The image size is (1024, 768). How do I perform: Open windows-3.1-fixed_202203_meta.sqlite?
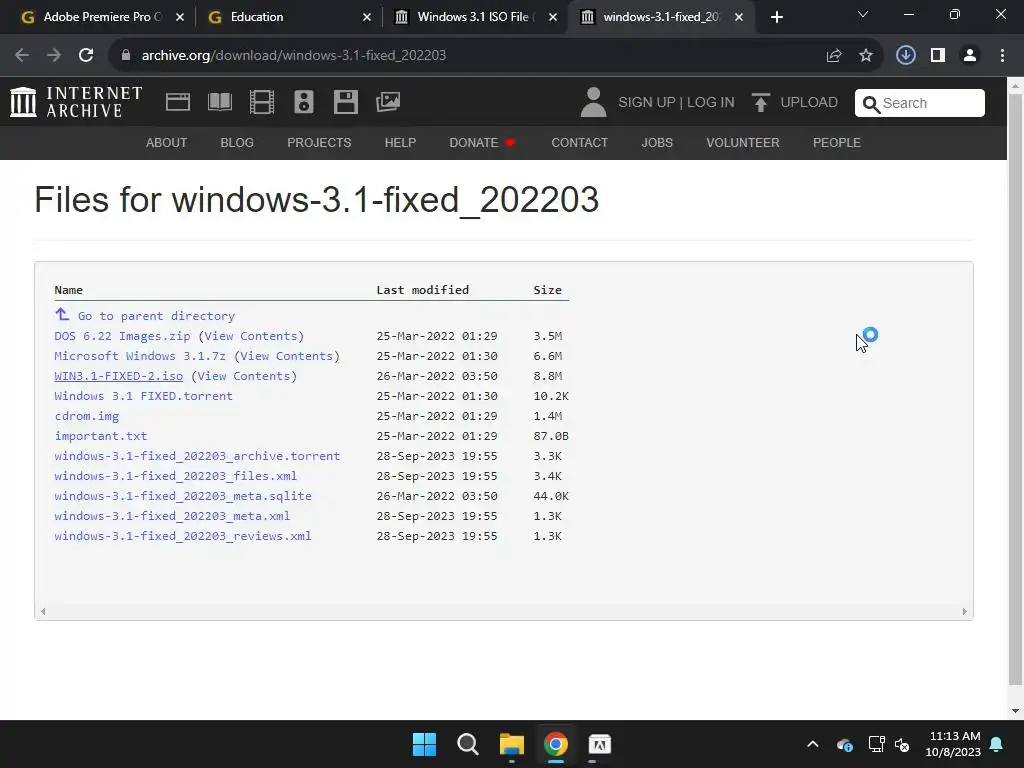point(183,496)
